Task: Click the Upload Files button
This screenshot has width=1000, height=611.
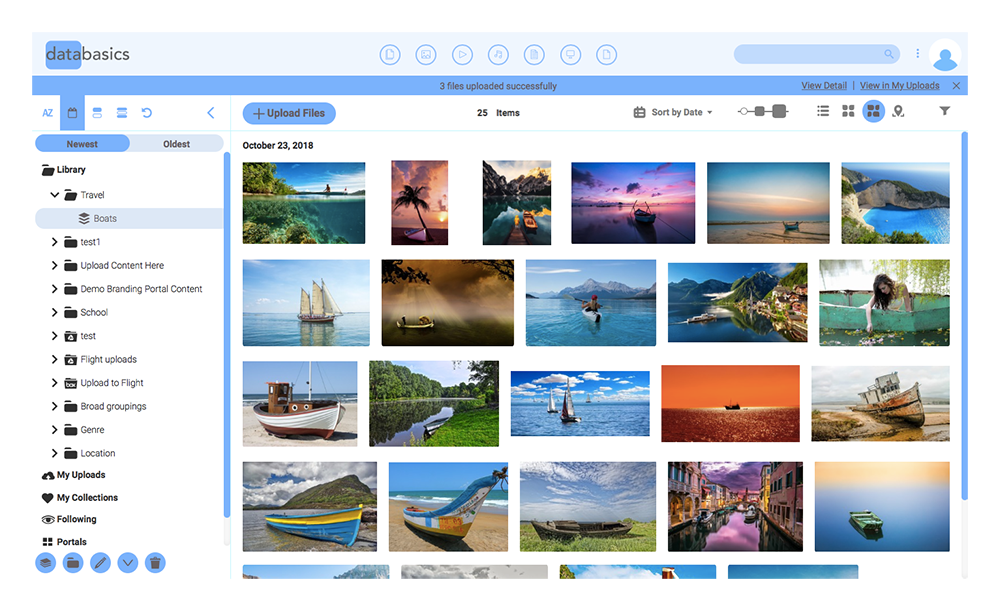Action: coord(288,113)
